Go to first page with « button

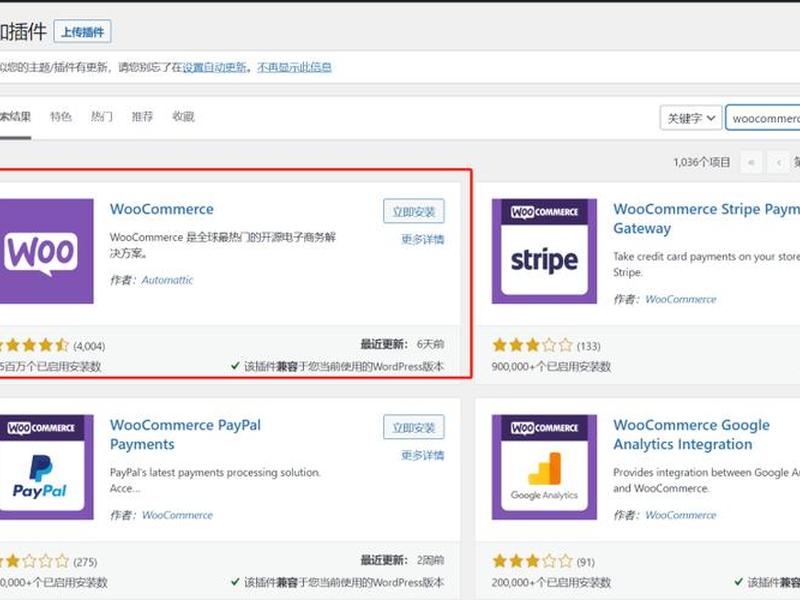coord(751,163)
